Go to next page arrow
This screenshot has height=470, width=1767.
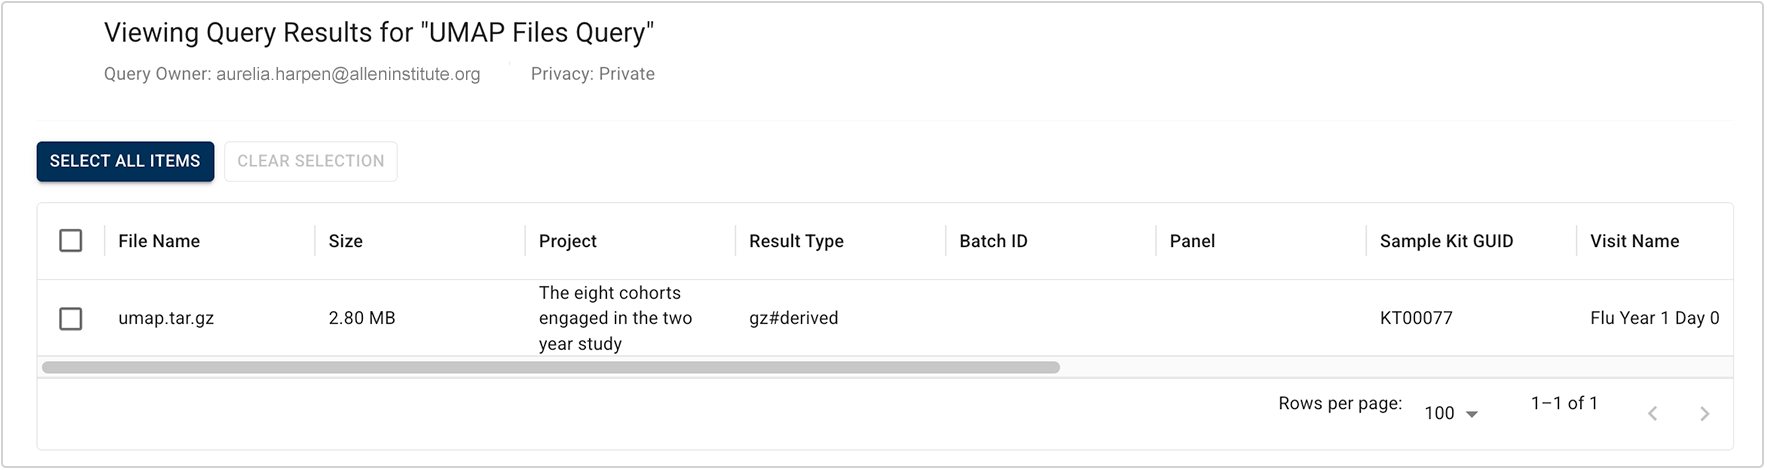(1704, 413)
